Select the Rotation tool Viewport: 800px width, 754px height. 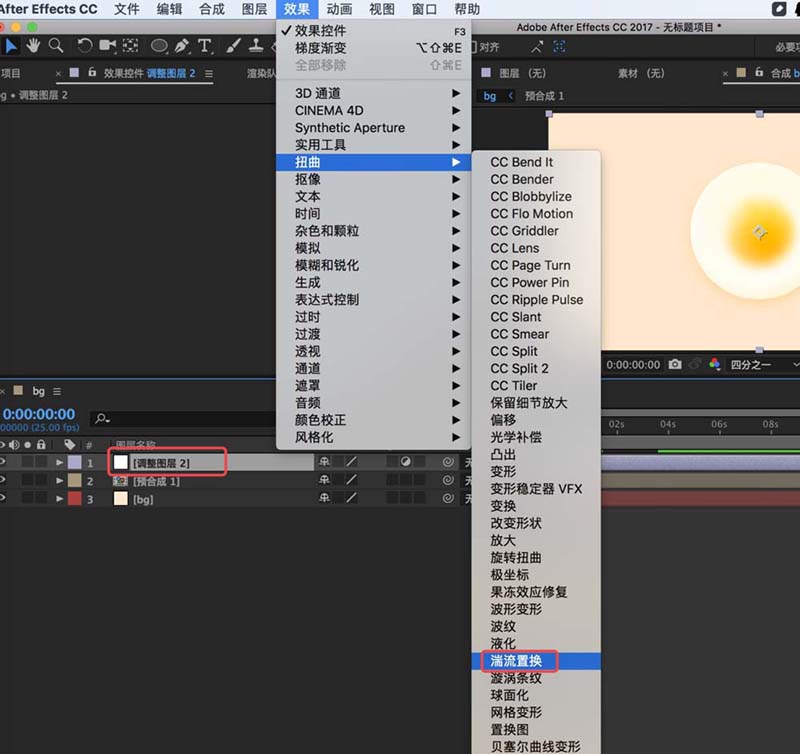click(x=84, y=46)
